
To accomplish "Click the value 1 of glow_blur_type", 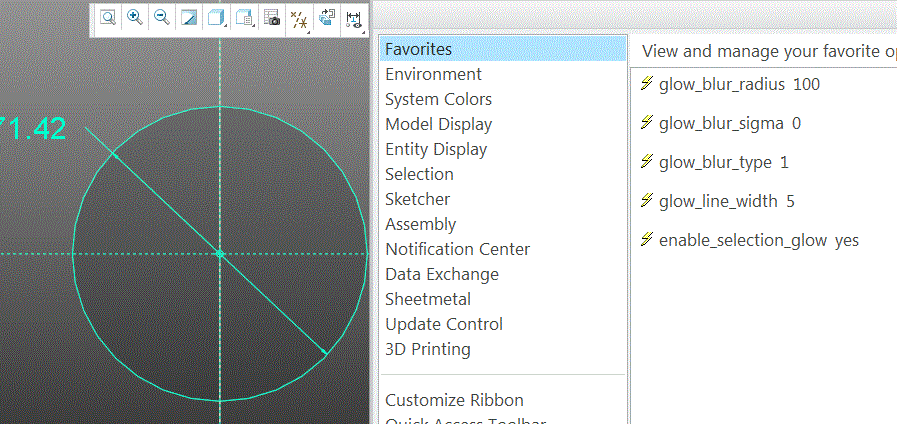I will click(x=784, y=163).
